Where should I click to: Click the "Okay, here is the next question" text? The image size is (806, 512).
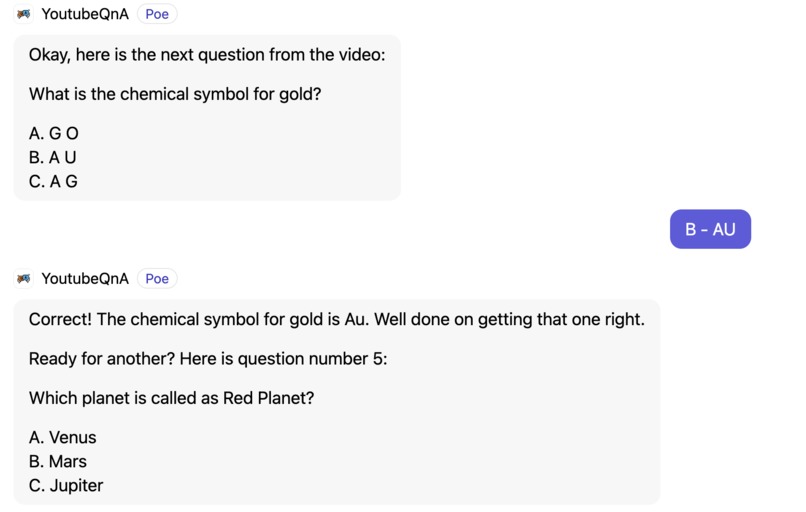[x=206, y=54]
